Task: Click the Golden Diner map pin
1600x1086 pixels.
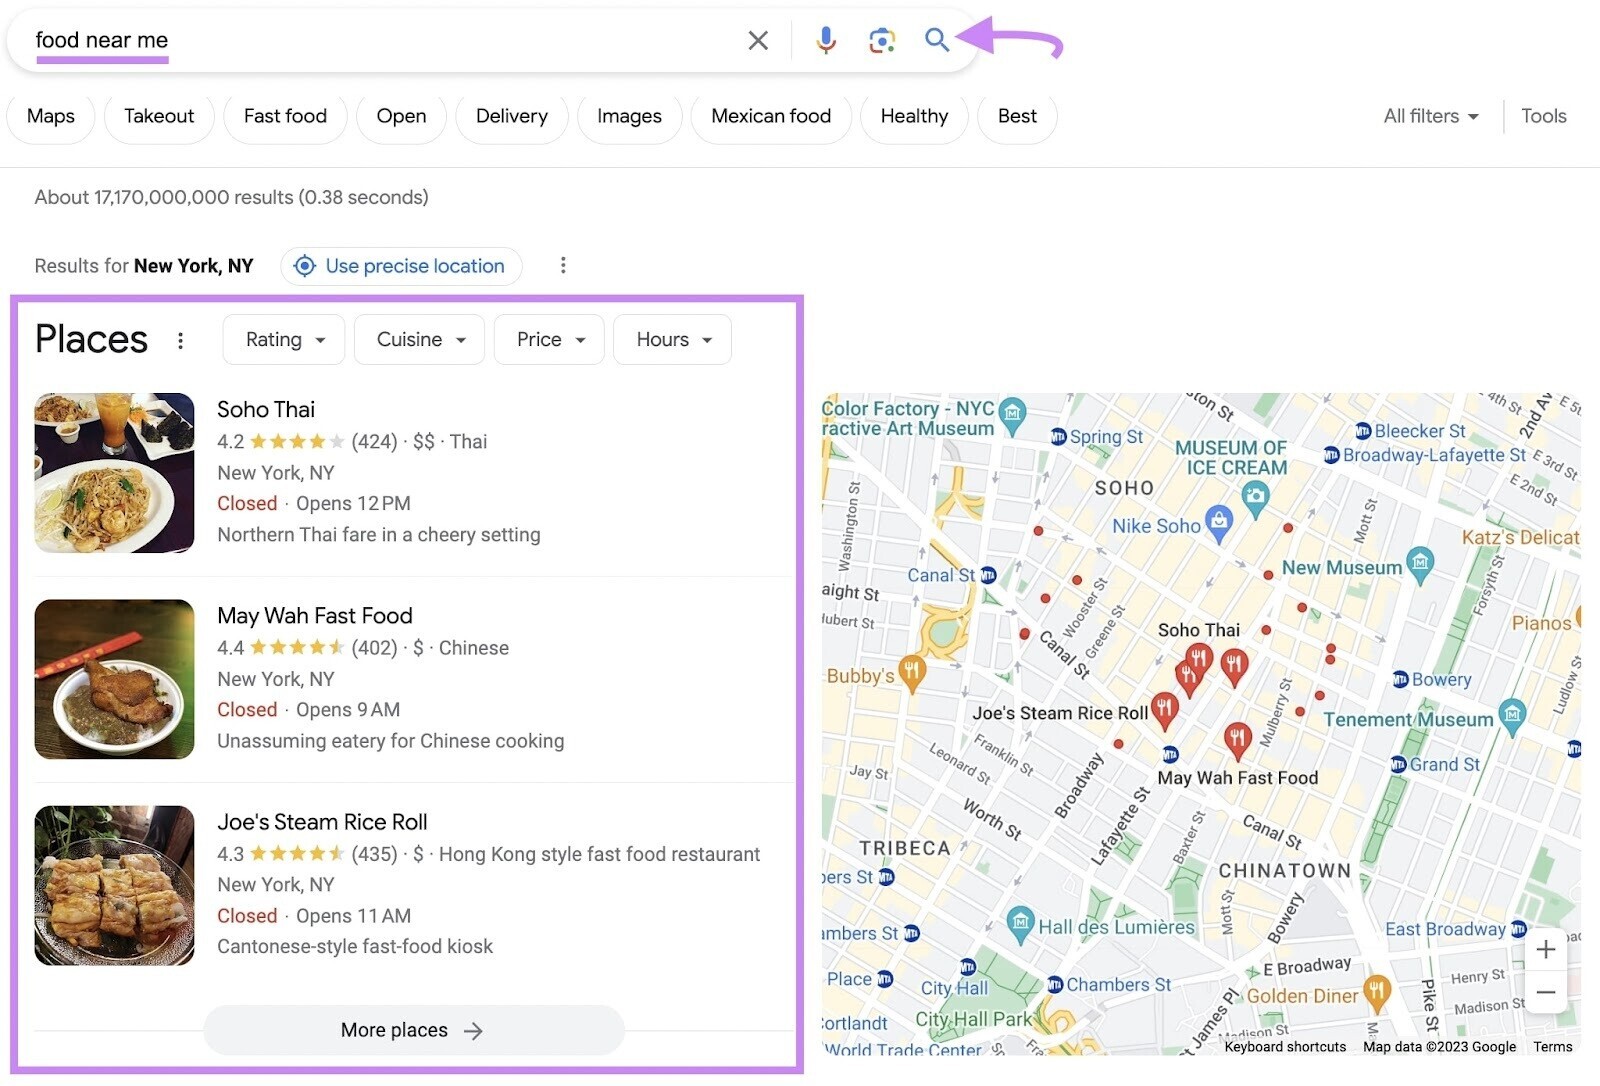Action: point(1377,990)
